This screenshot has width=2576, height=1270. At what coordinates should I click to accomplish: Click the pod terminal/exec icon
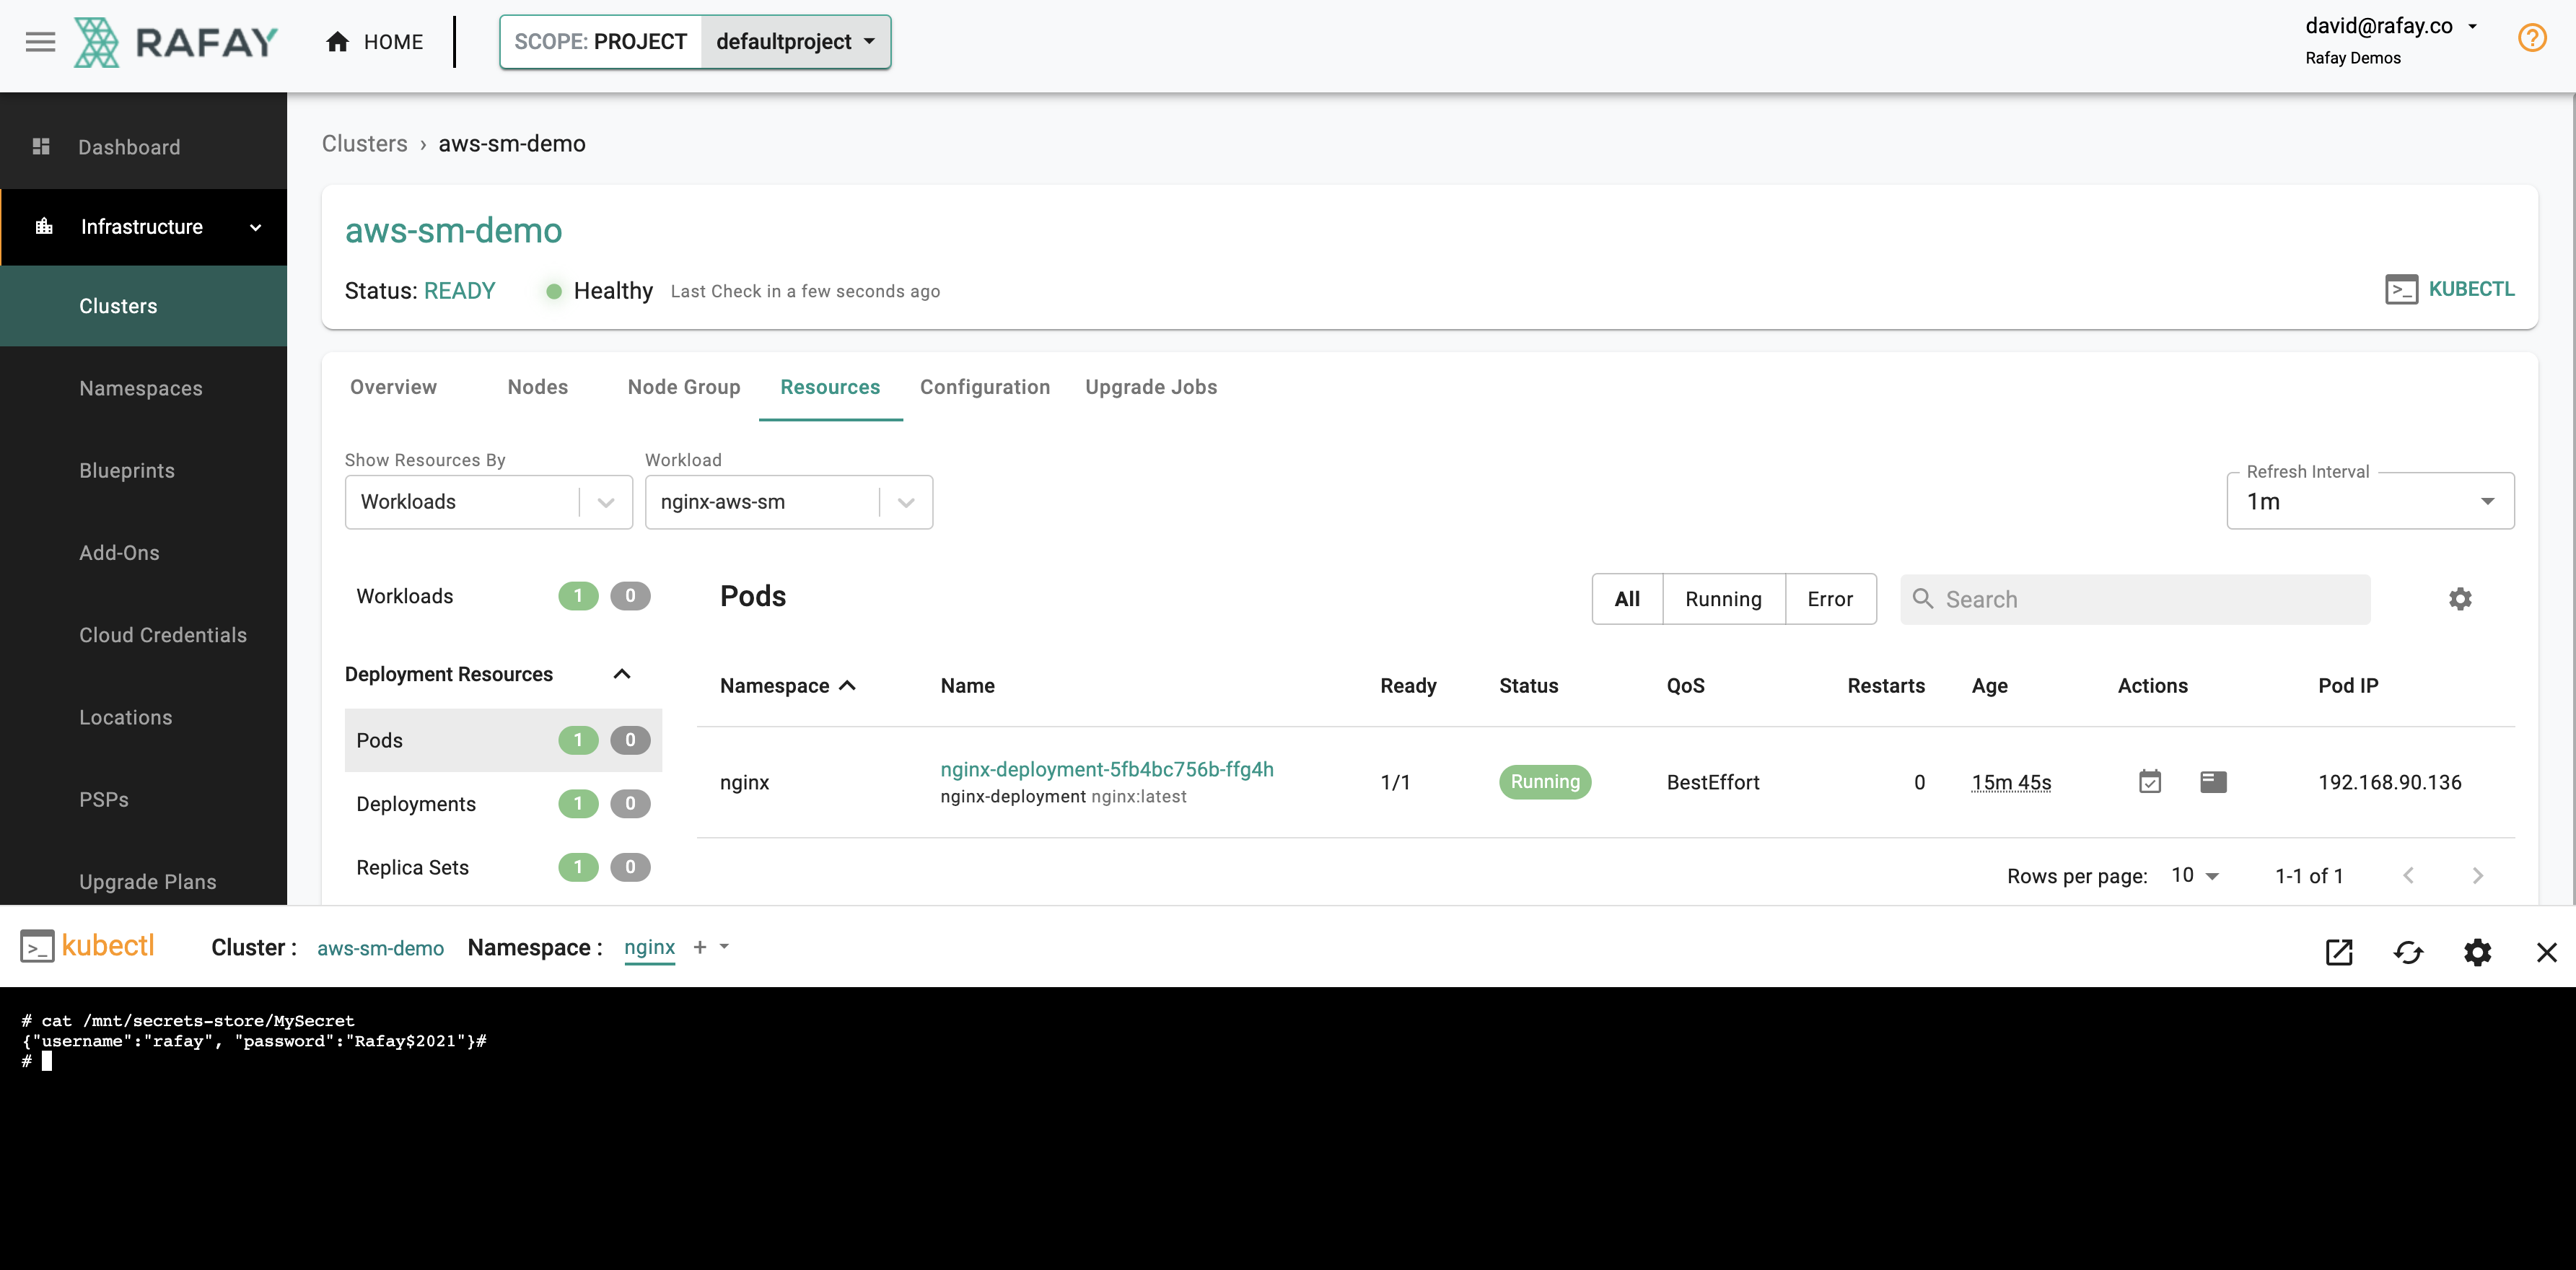click(x=2212, y=781)
